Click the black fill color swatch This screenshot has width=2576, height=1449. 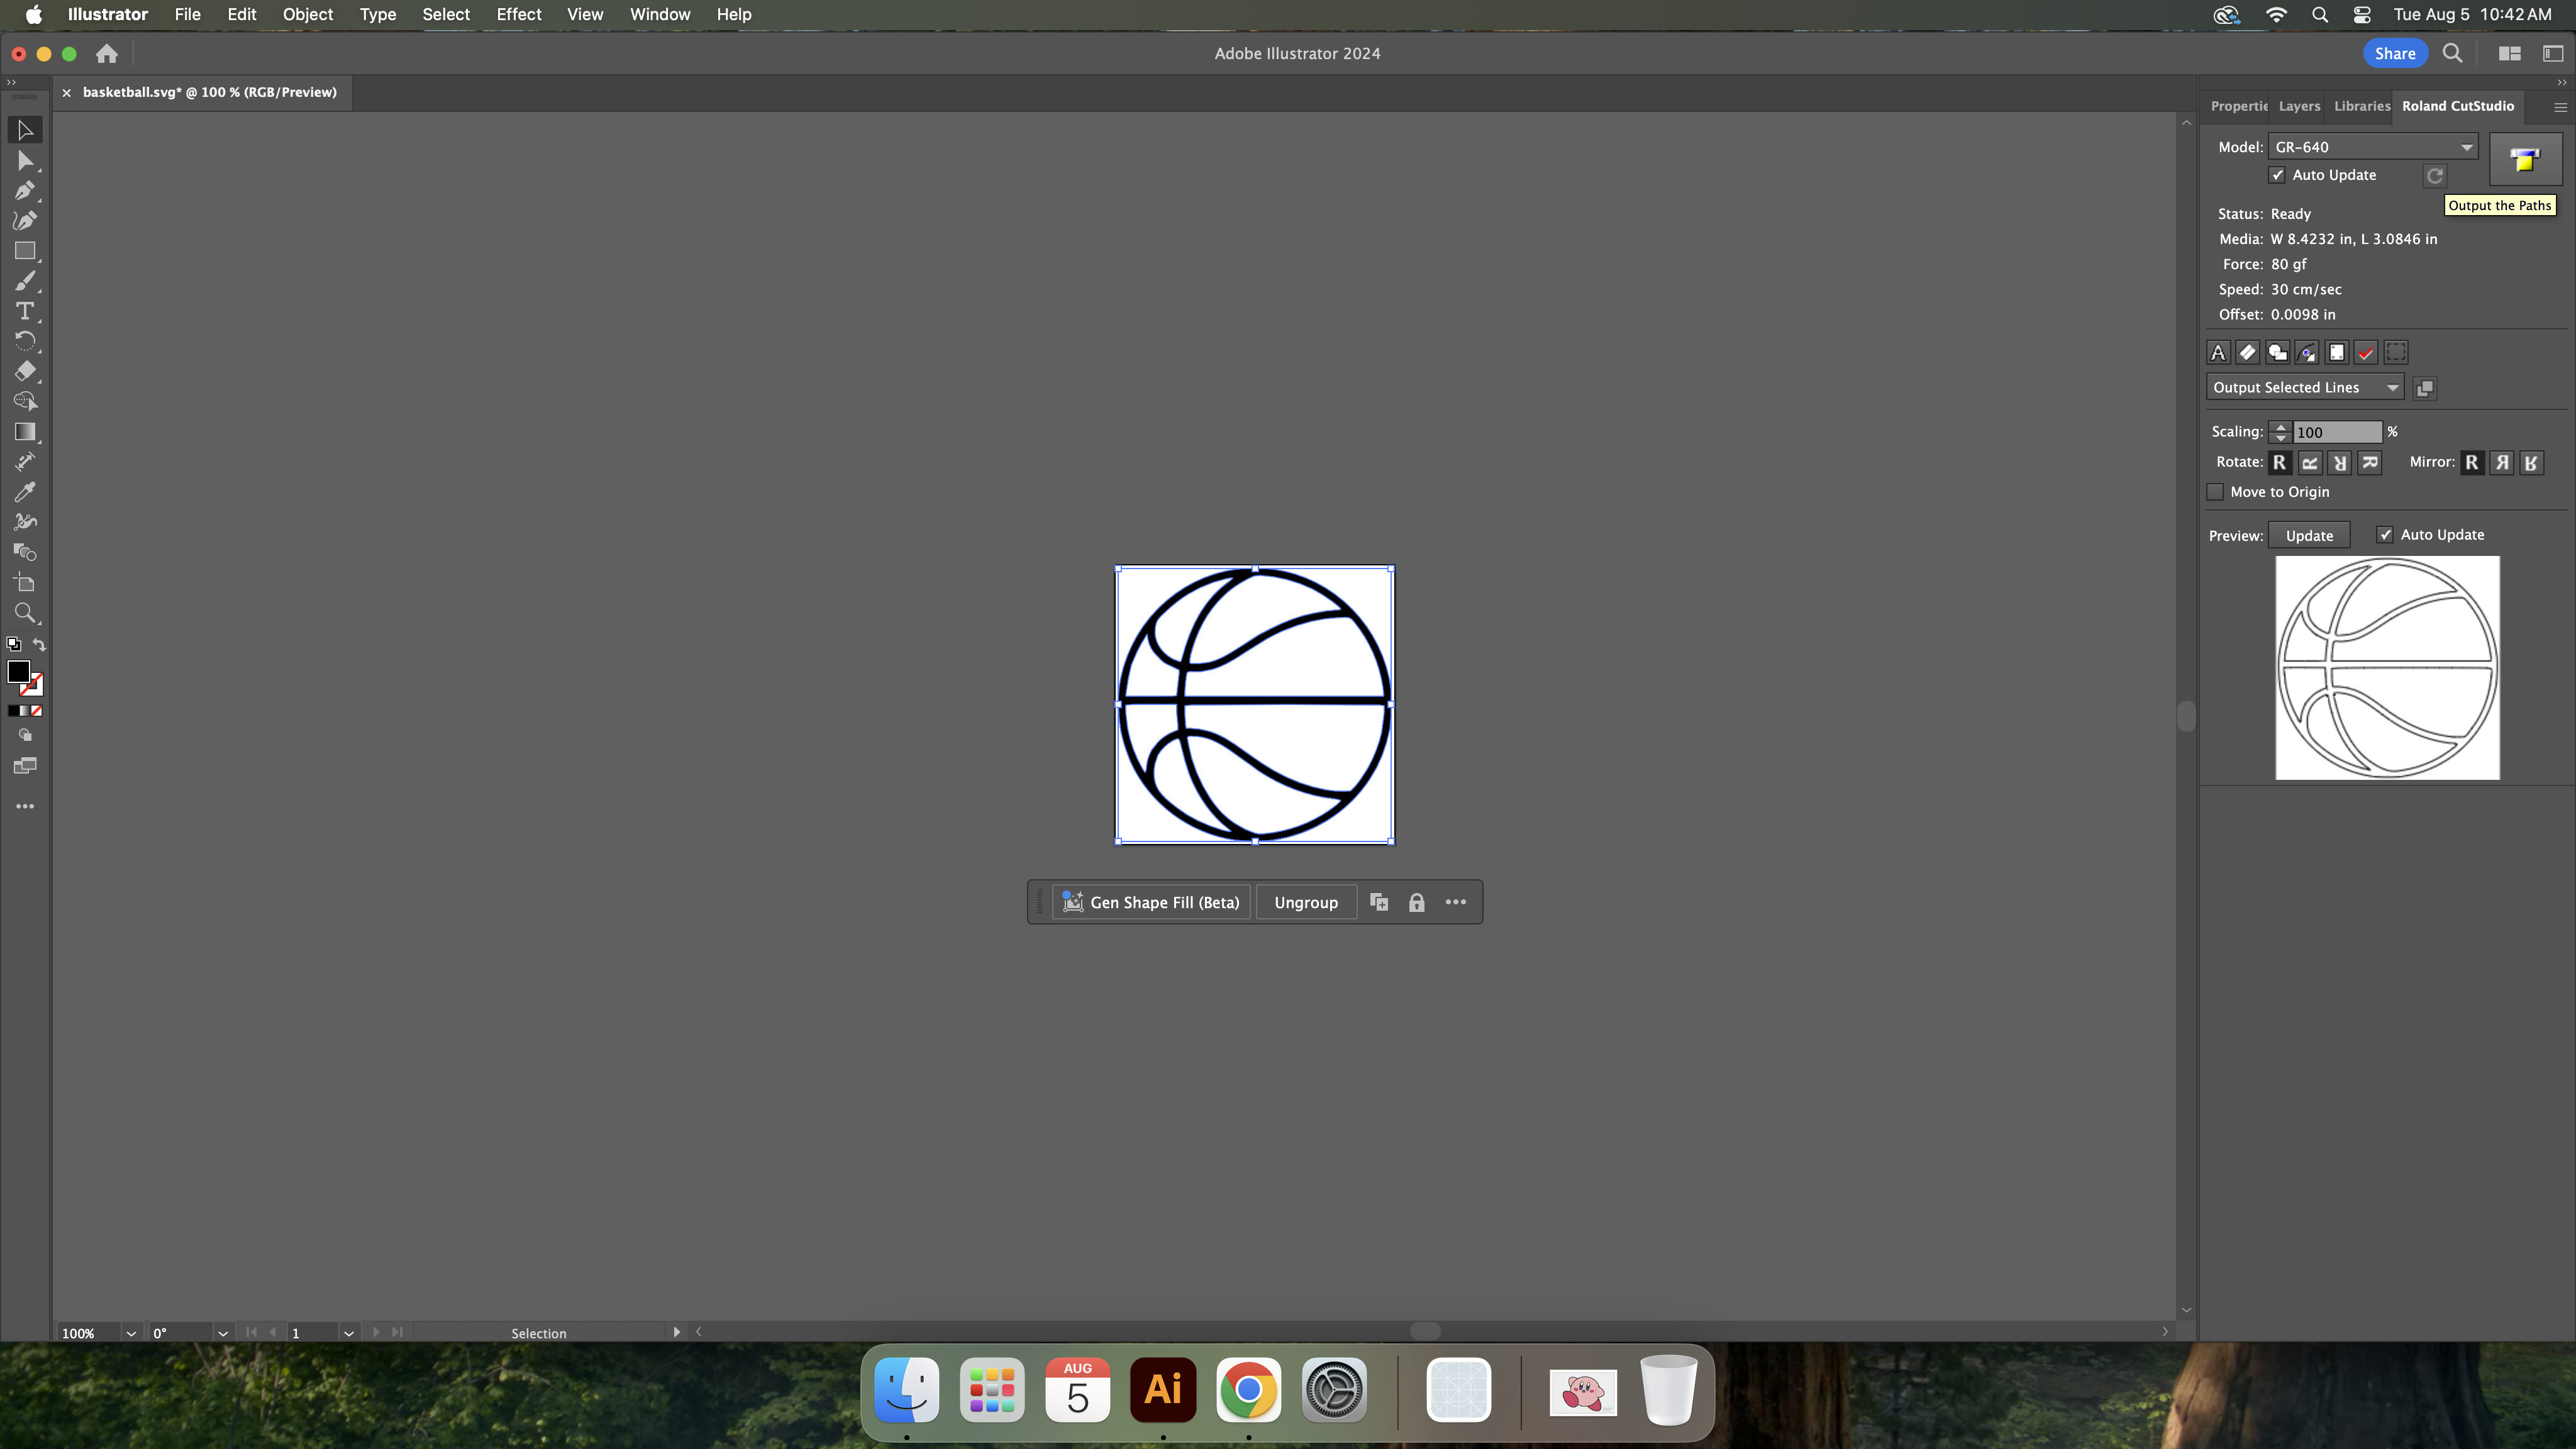point(18,672)
